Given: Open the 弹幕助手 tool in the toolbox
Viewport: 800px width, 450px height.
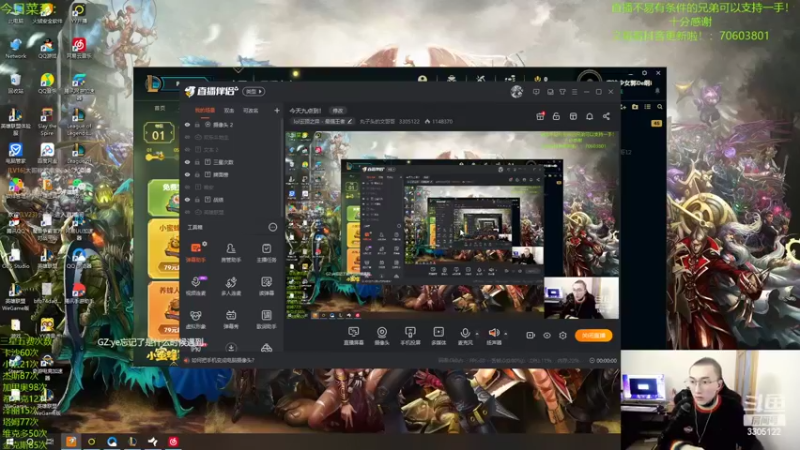Looking at the screenshot, I should (195, 252).
